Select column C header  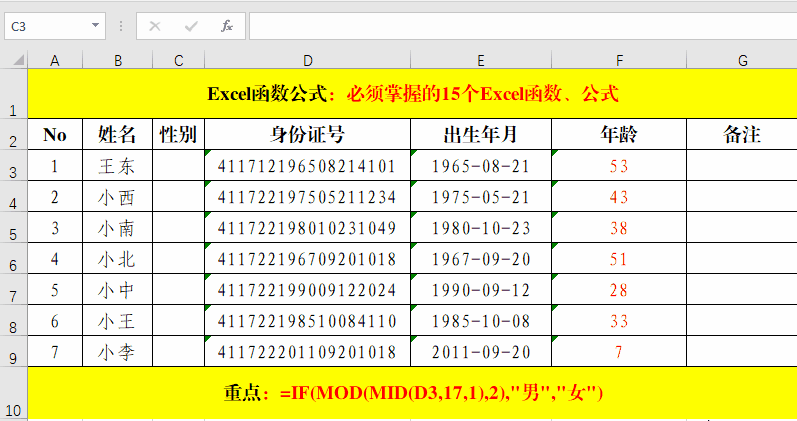point(178,61)
